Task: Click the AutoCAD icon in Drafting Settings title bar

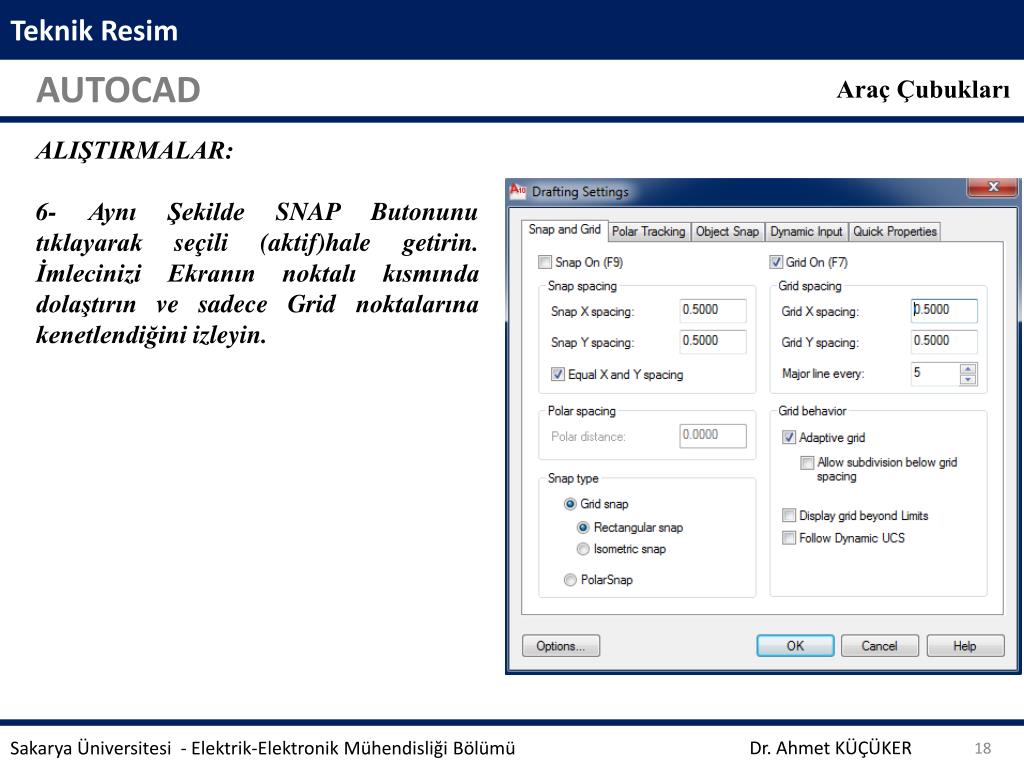Action: tap(518, 190)
